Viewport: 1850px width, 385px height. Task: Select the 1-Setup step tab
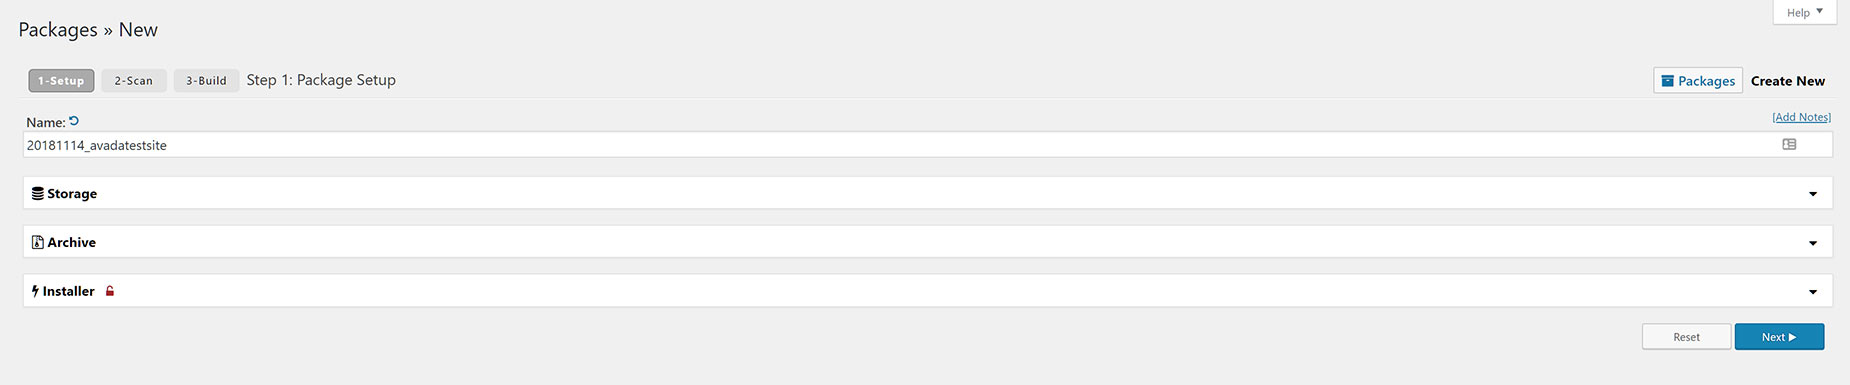[x=61, y=80]
